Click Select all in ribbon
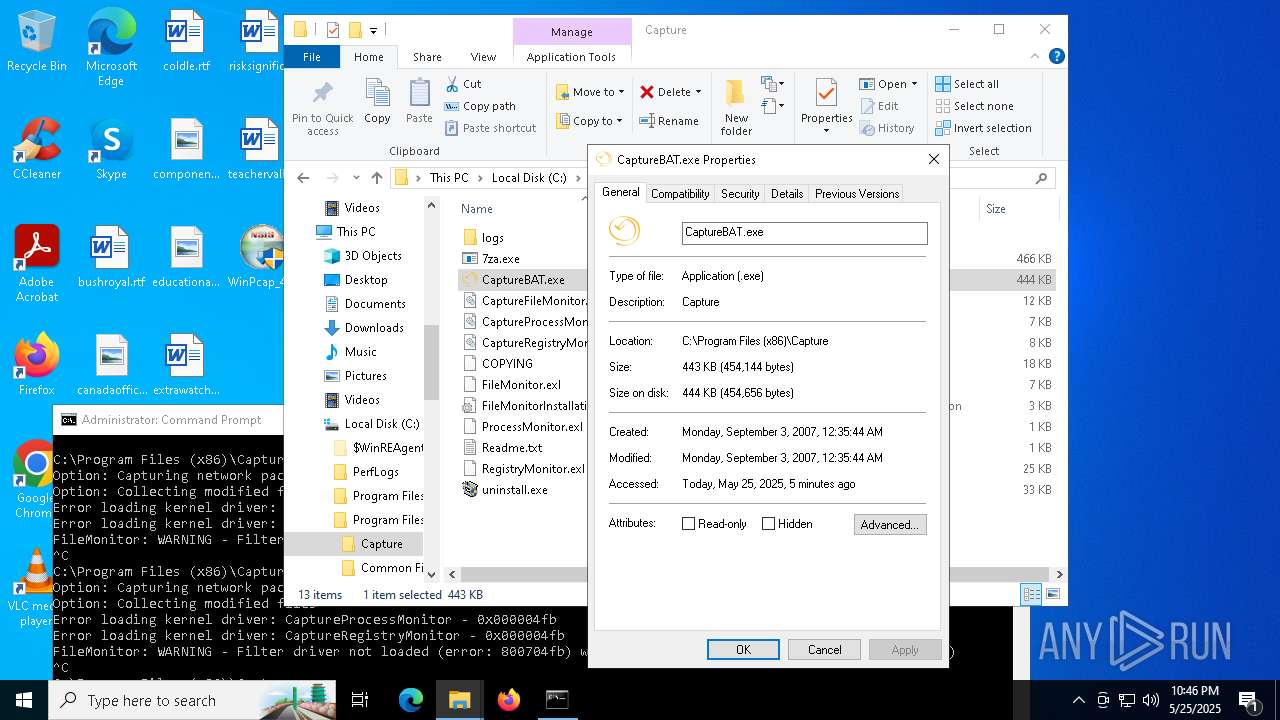The image size is (1280, 720). (x=967, y=84)
